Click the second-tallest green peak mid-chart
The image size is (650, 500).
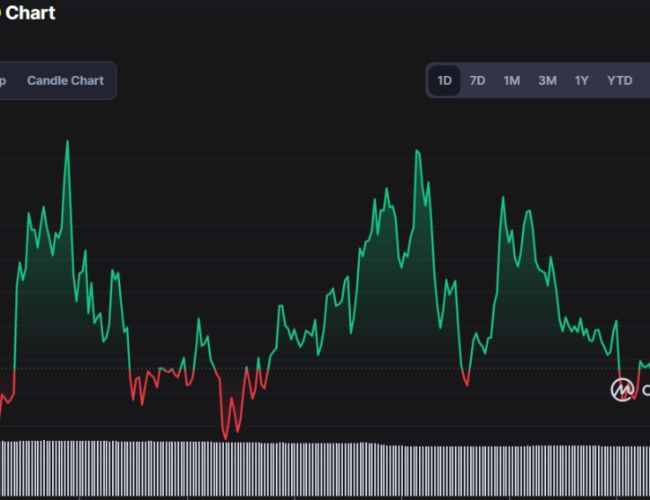[x=415, y=152]
